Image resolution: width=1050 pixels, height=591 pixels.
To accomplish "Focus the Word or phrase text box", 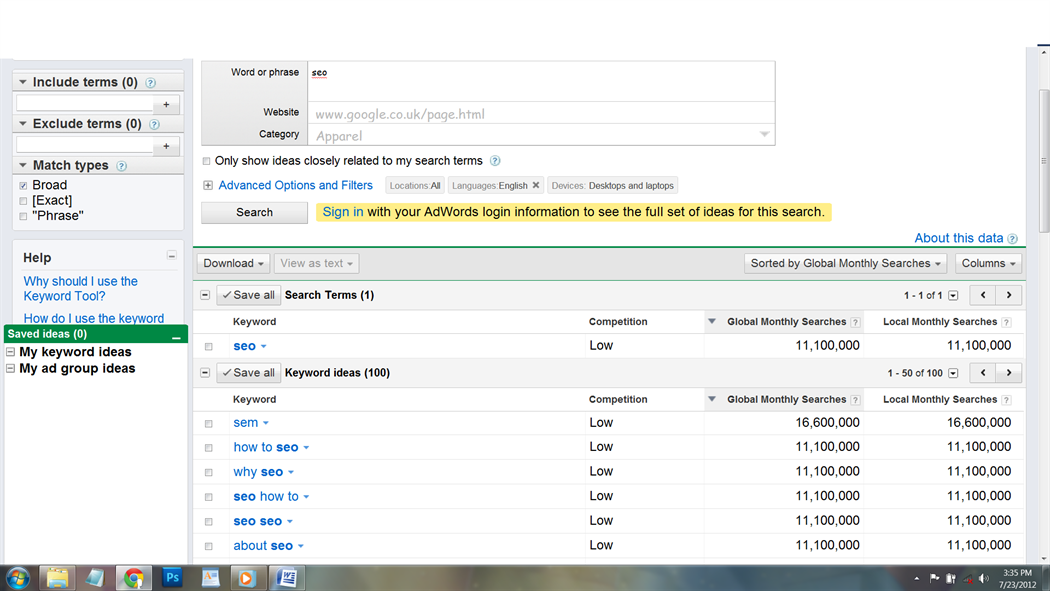I will [x=541, y=82].
